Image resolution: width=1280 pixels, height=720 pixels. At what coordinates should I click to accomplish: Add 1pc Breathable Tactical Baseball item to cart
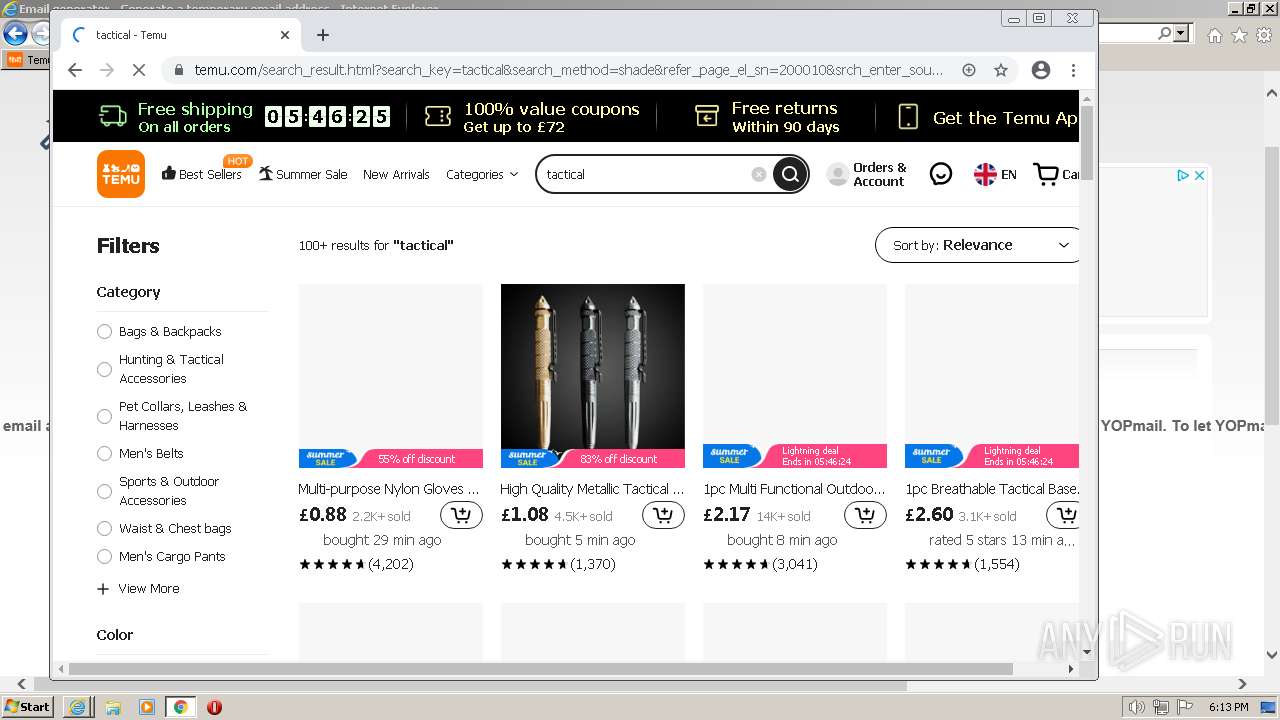pyautogui.click(x=1063, y=515)
